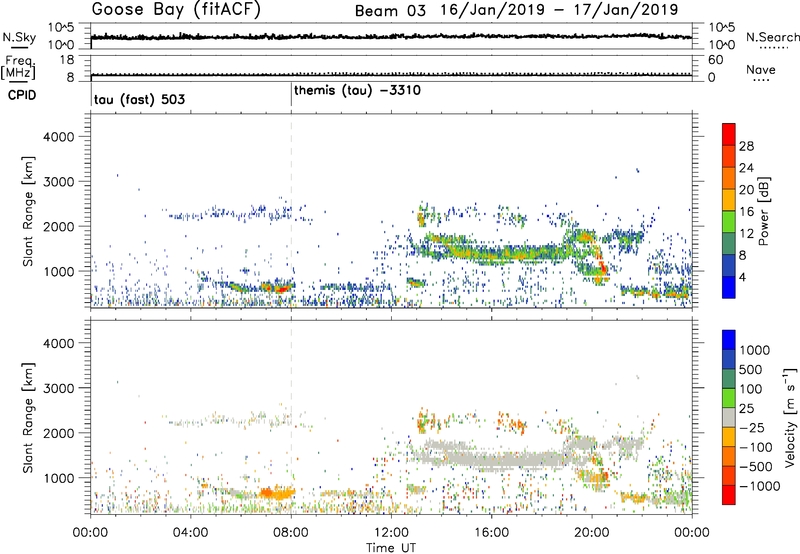Click the bright blue top Velocity colorbar segment

pyautogui.click(x=729, y=340)
